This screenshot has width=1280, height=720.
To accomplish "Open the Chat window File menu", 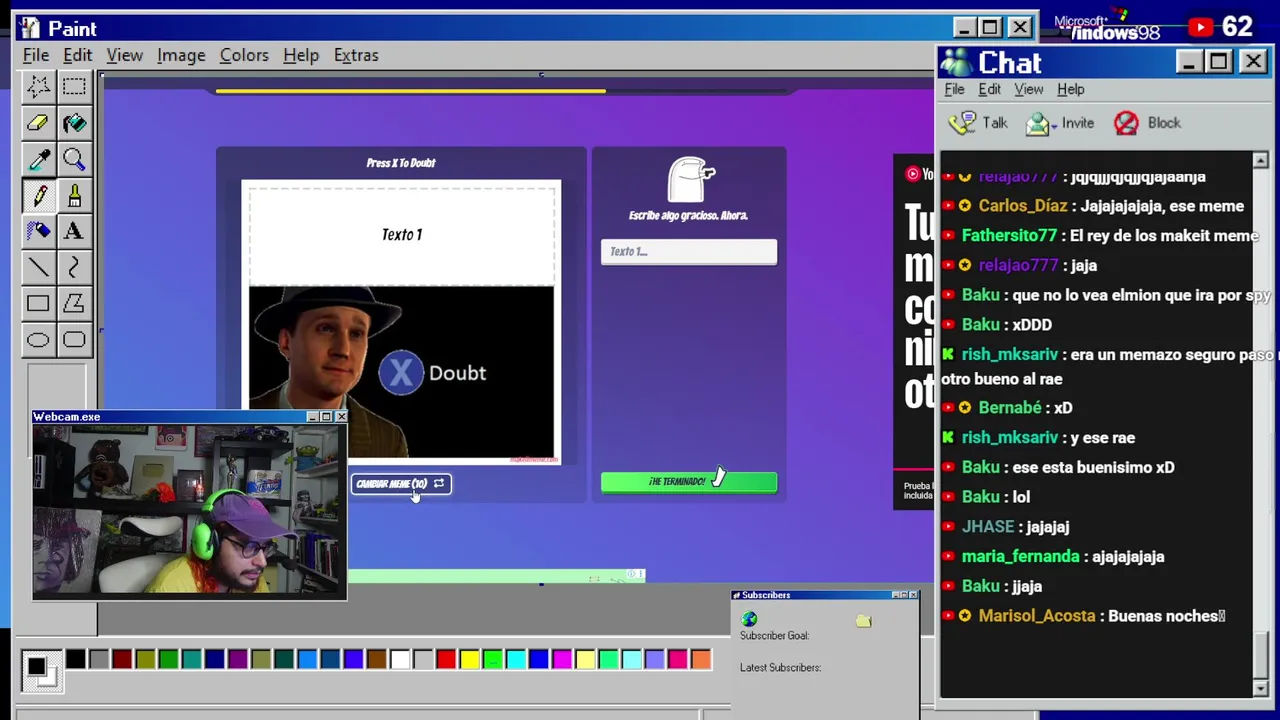I will [x=954, y=89].
